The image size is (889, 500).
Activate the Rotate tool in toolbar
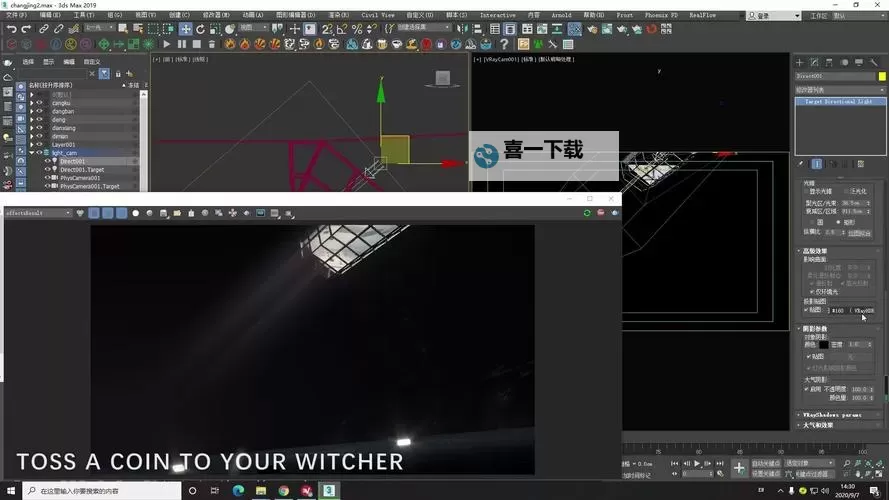click(201, 29)
